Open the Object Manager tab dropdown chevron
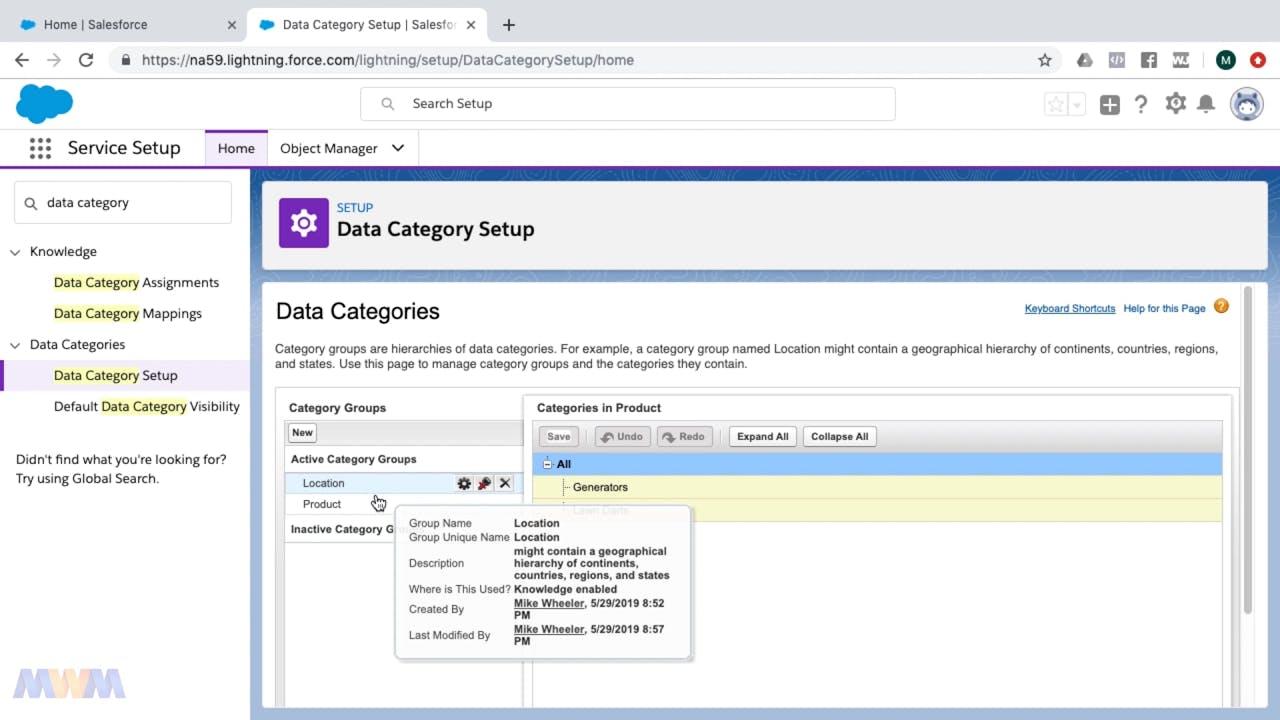 398,148
